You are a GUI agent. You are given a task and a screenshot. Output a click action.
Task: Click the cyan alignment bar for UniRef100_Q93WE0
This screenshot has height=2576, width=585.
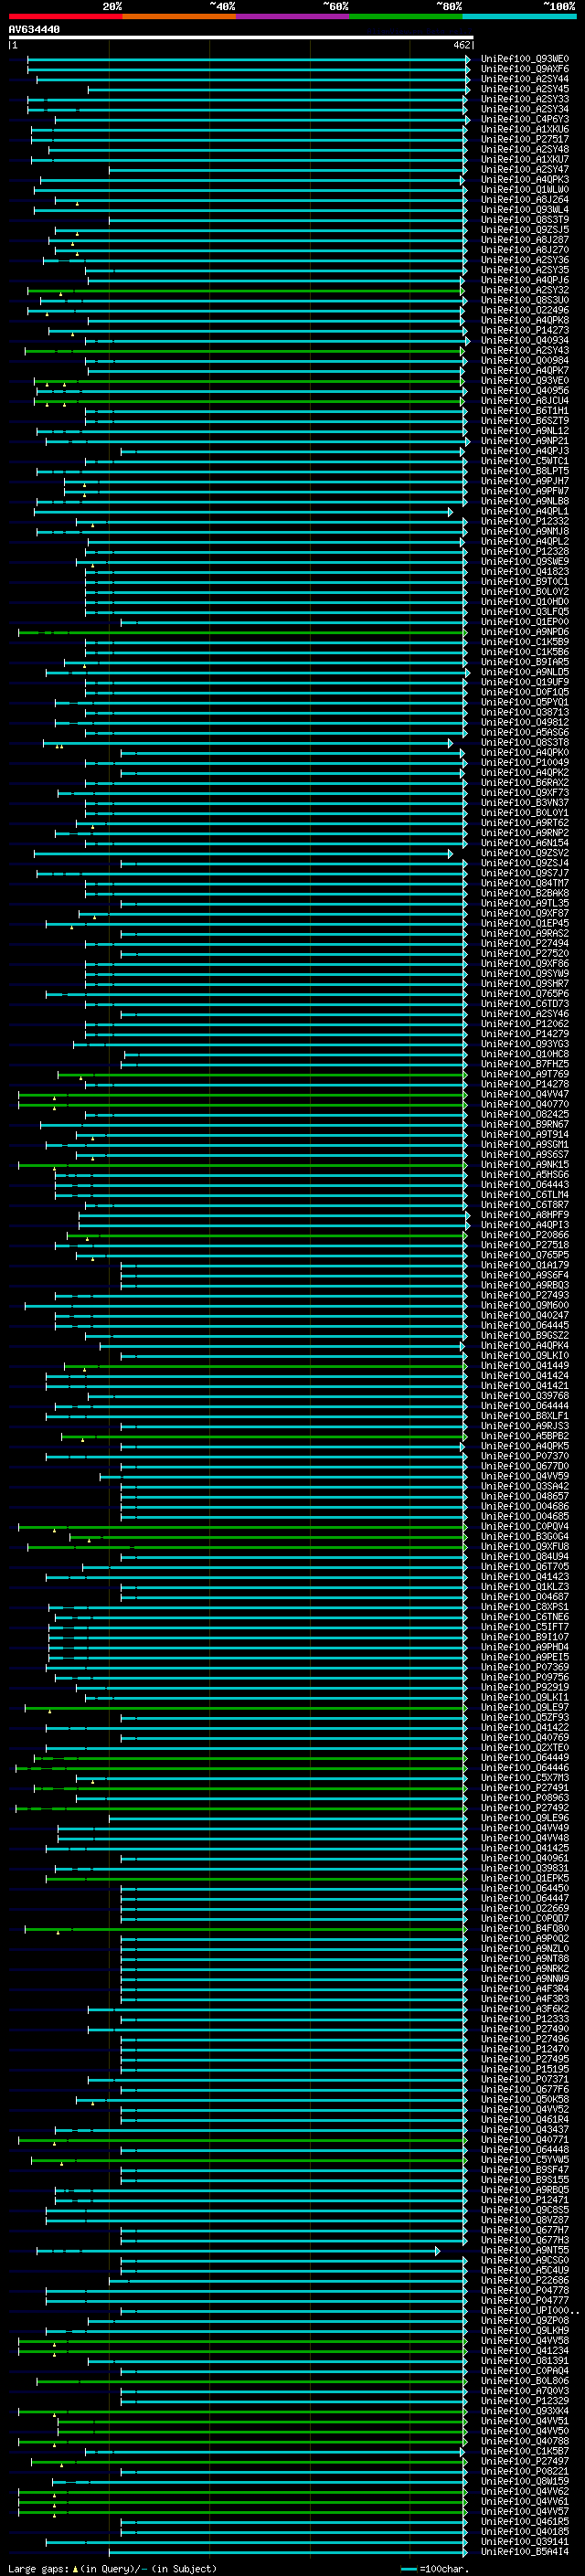[248, 60]
